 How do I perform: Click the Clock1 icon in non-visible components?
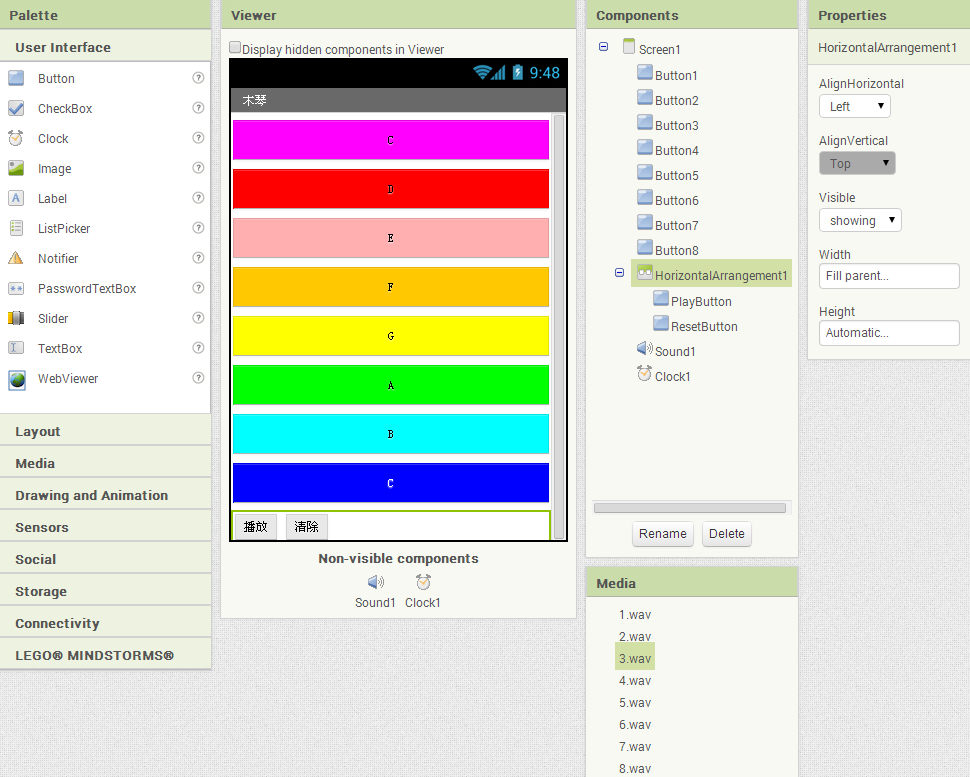pos(423,582)
